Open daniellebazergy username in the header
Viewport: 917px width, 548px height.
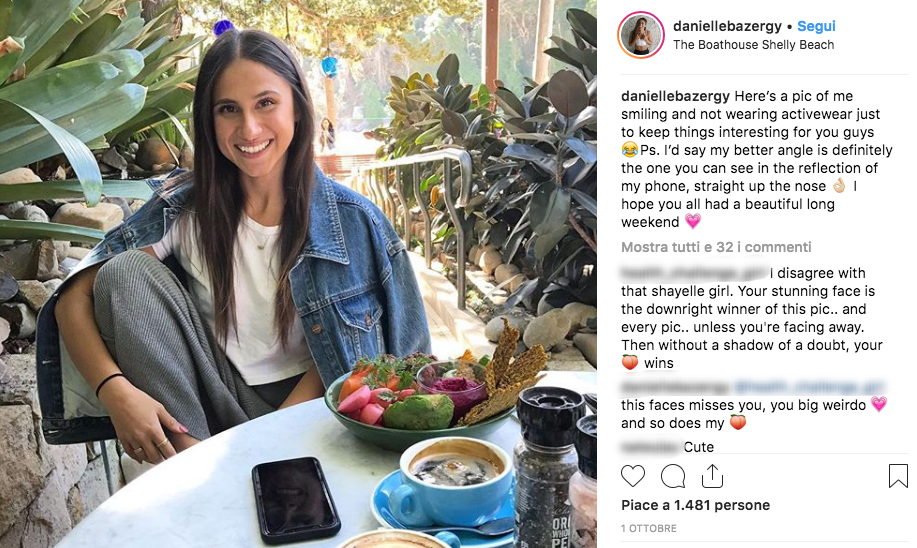pyautogui.click(x=727, y=26)
